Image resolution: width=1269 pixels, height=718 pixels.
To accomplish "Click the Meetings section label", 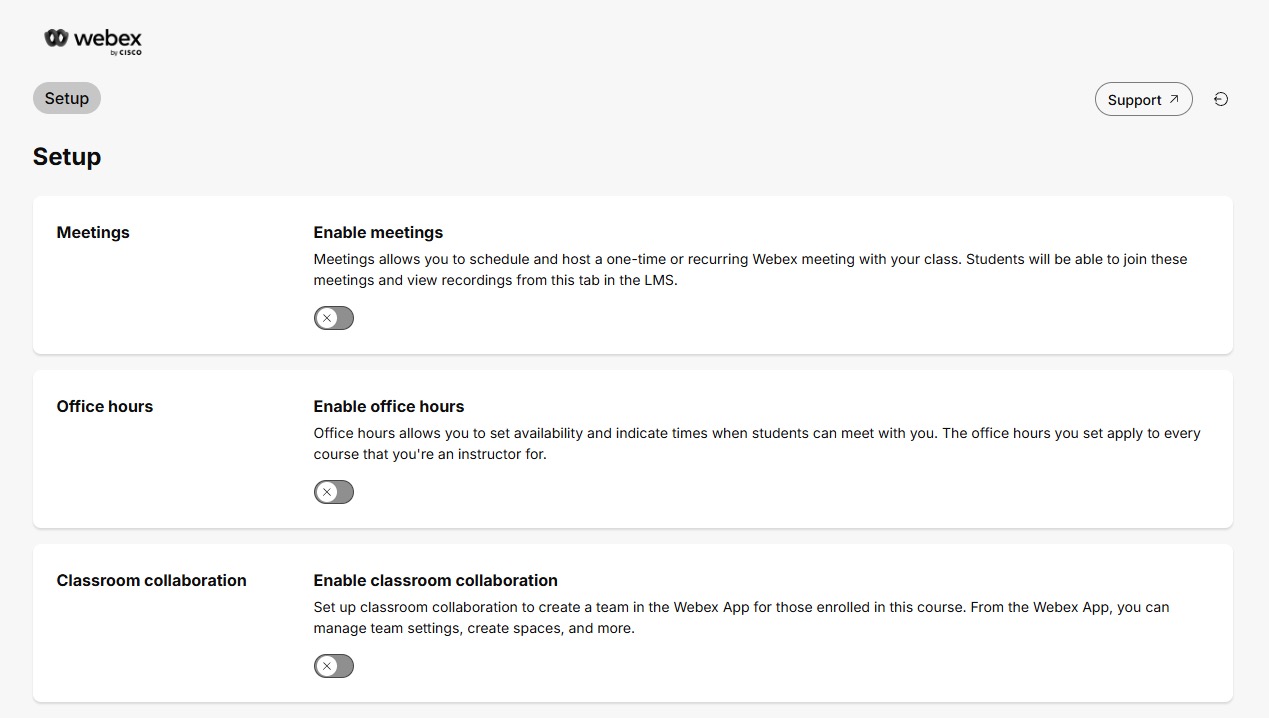I will (x=93, y=232).
